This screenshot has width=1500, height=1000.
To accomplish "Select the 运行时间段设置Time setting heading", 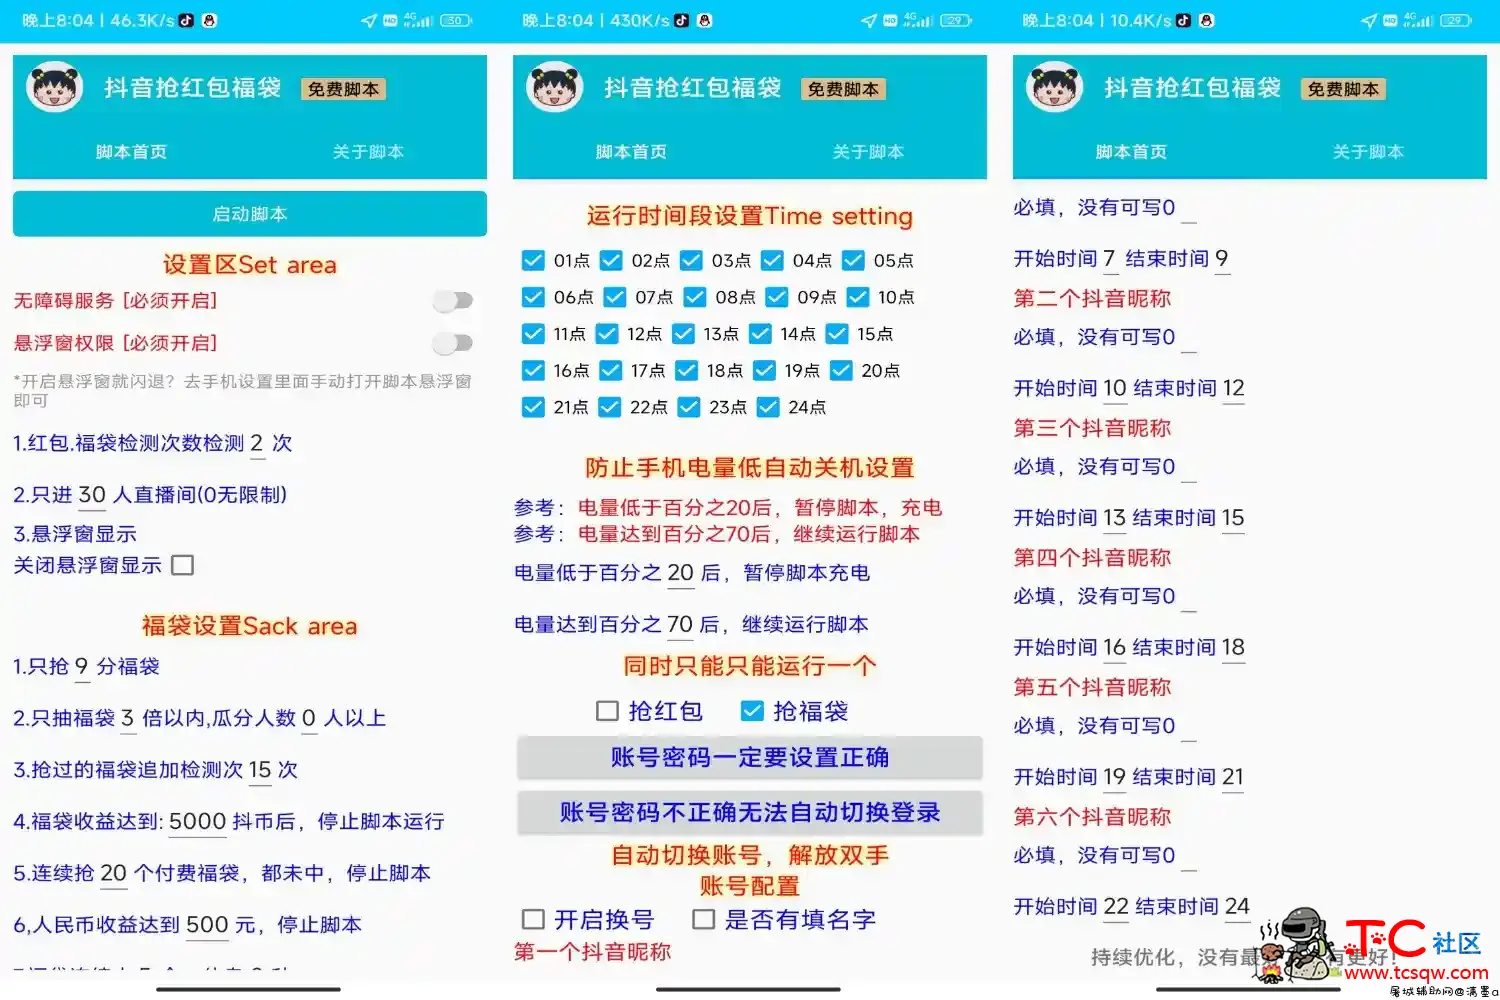I will pyautogui.click(x=750, y=217).
